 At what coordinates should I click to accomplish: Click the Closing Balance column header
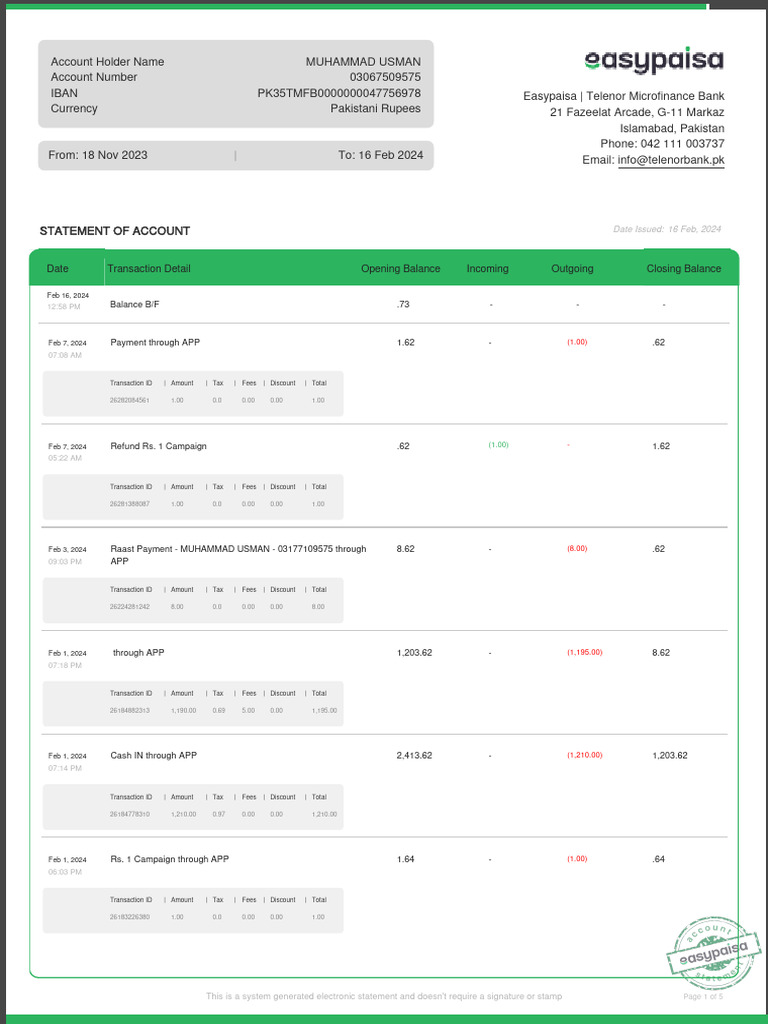coord(683,269)
